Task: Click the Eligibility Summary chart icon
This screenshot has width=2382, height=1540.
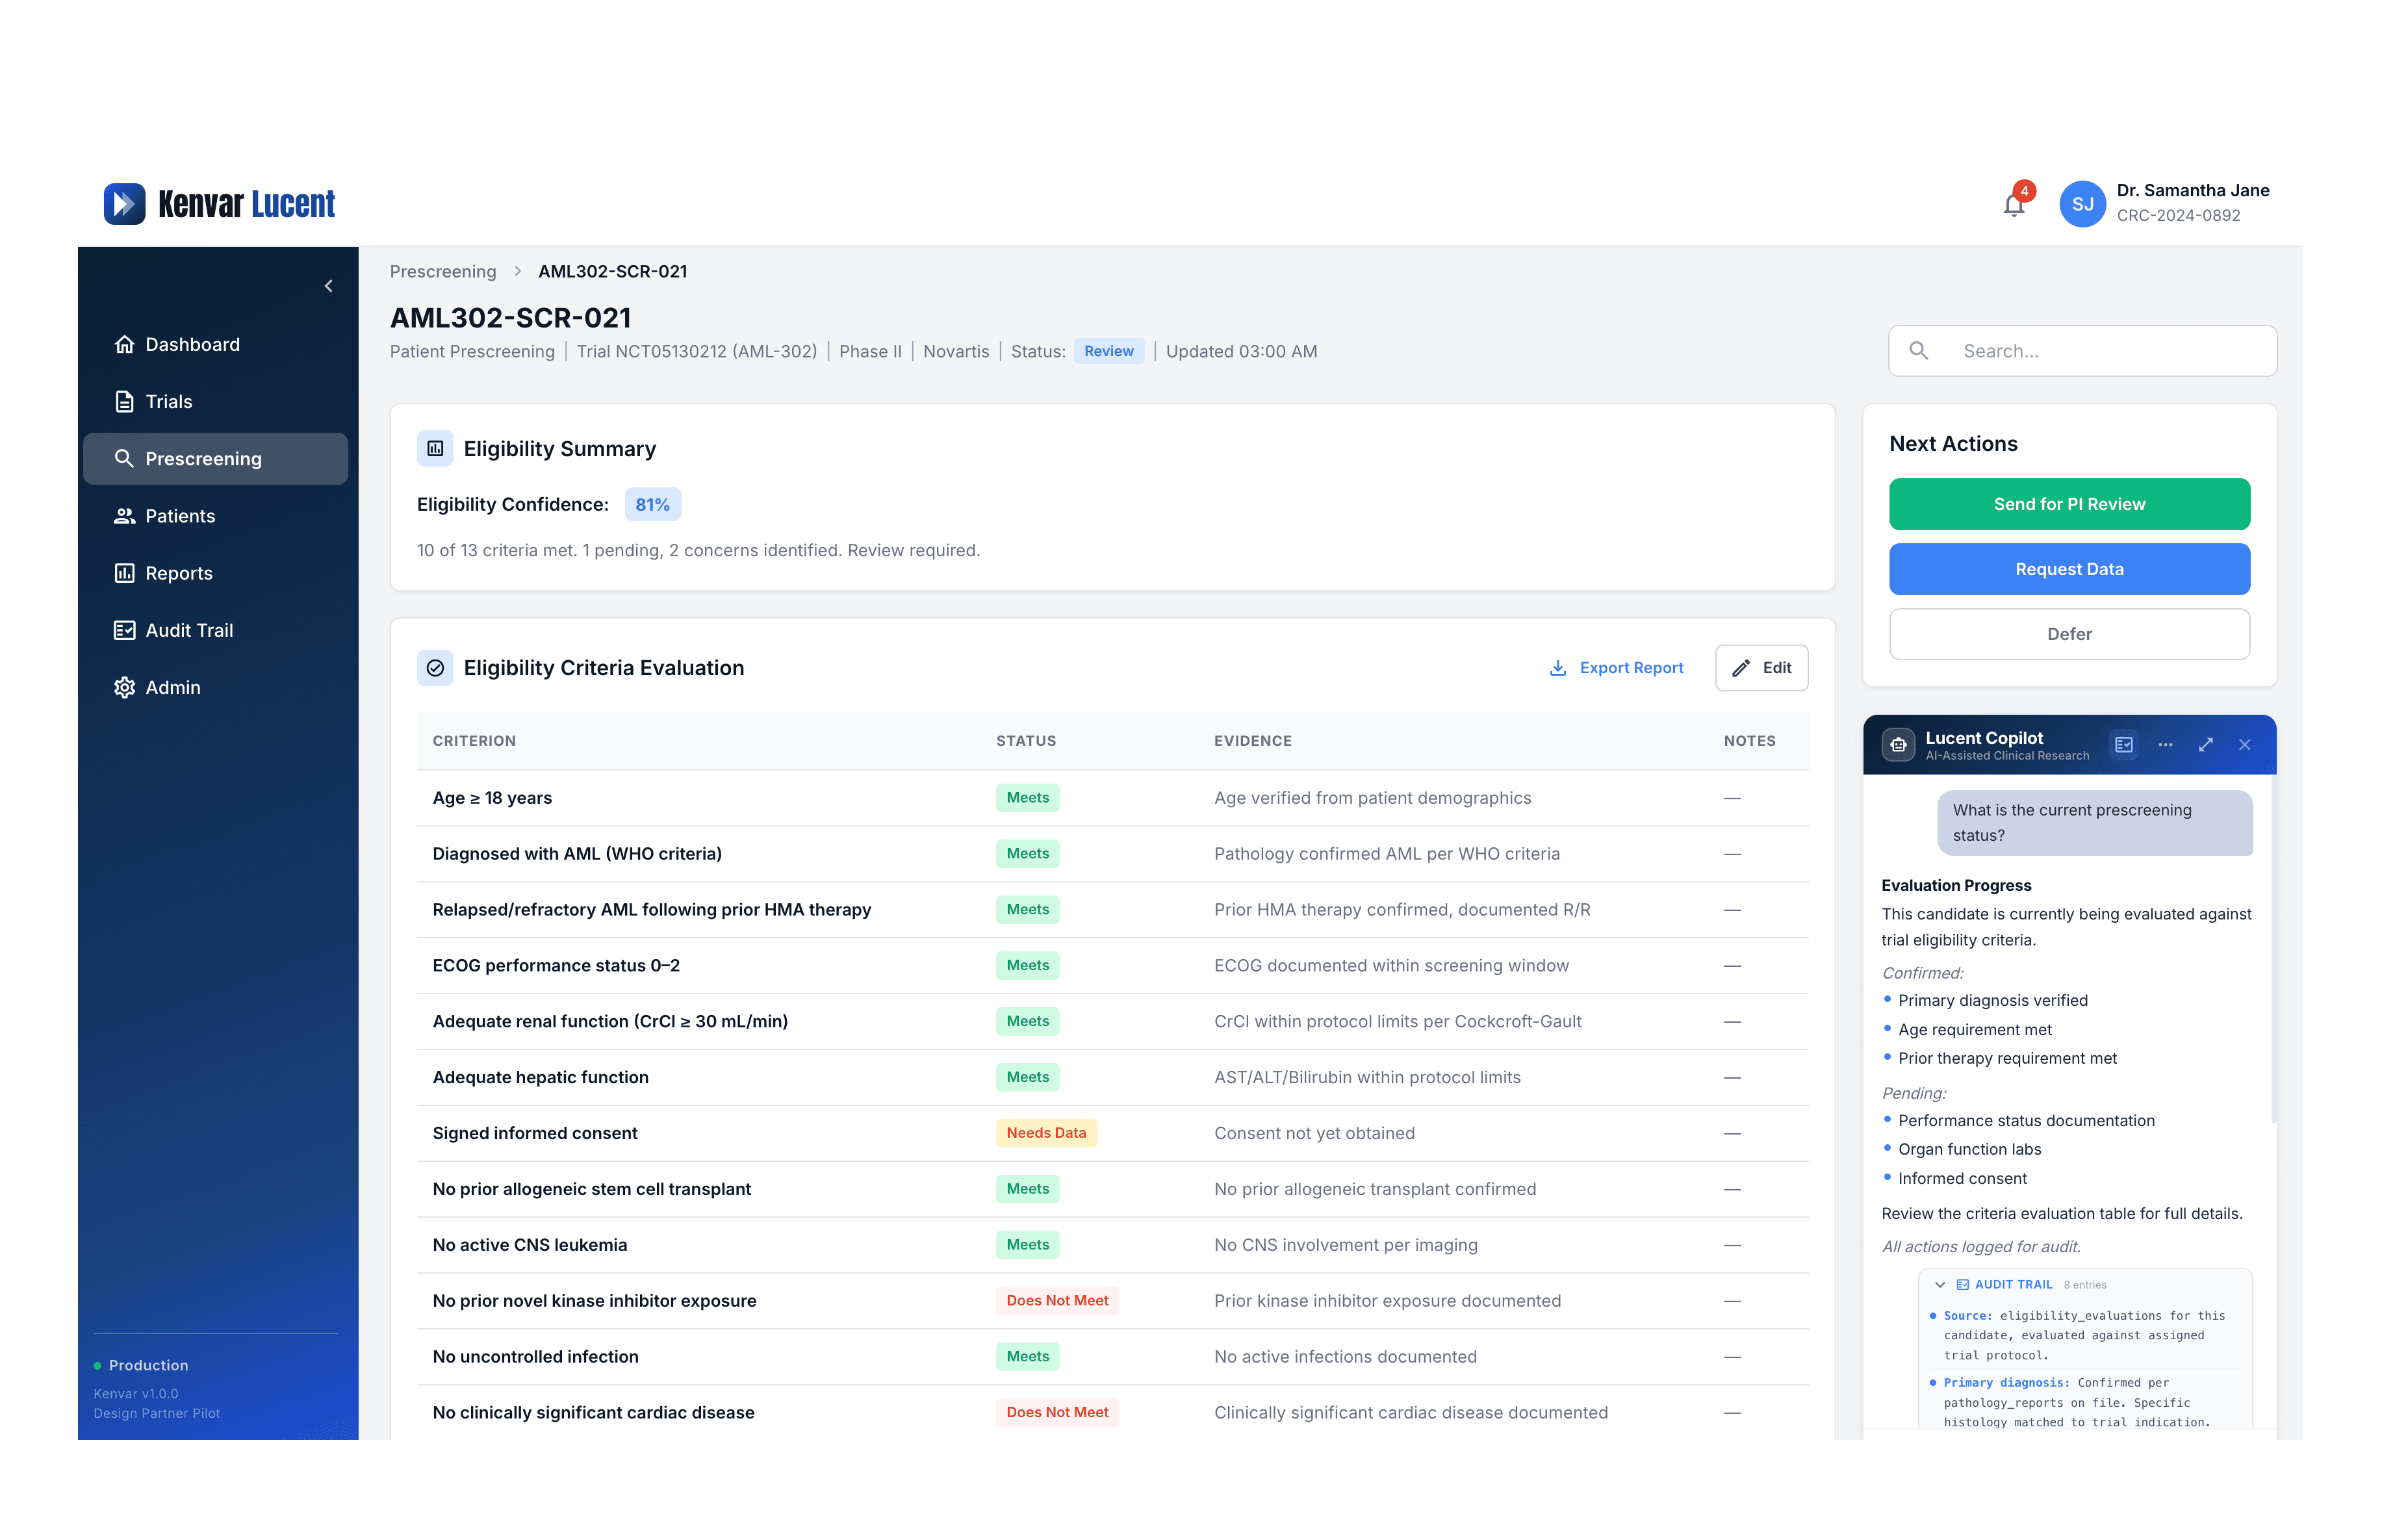Action: pyautogui.click(x=435, y=449)
